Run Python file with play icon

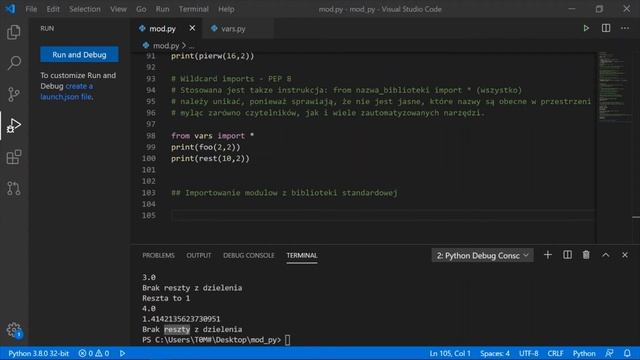pyautogui.click(x=586, y=28)
